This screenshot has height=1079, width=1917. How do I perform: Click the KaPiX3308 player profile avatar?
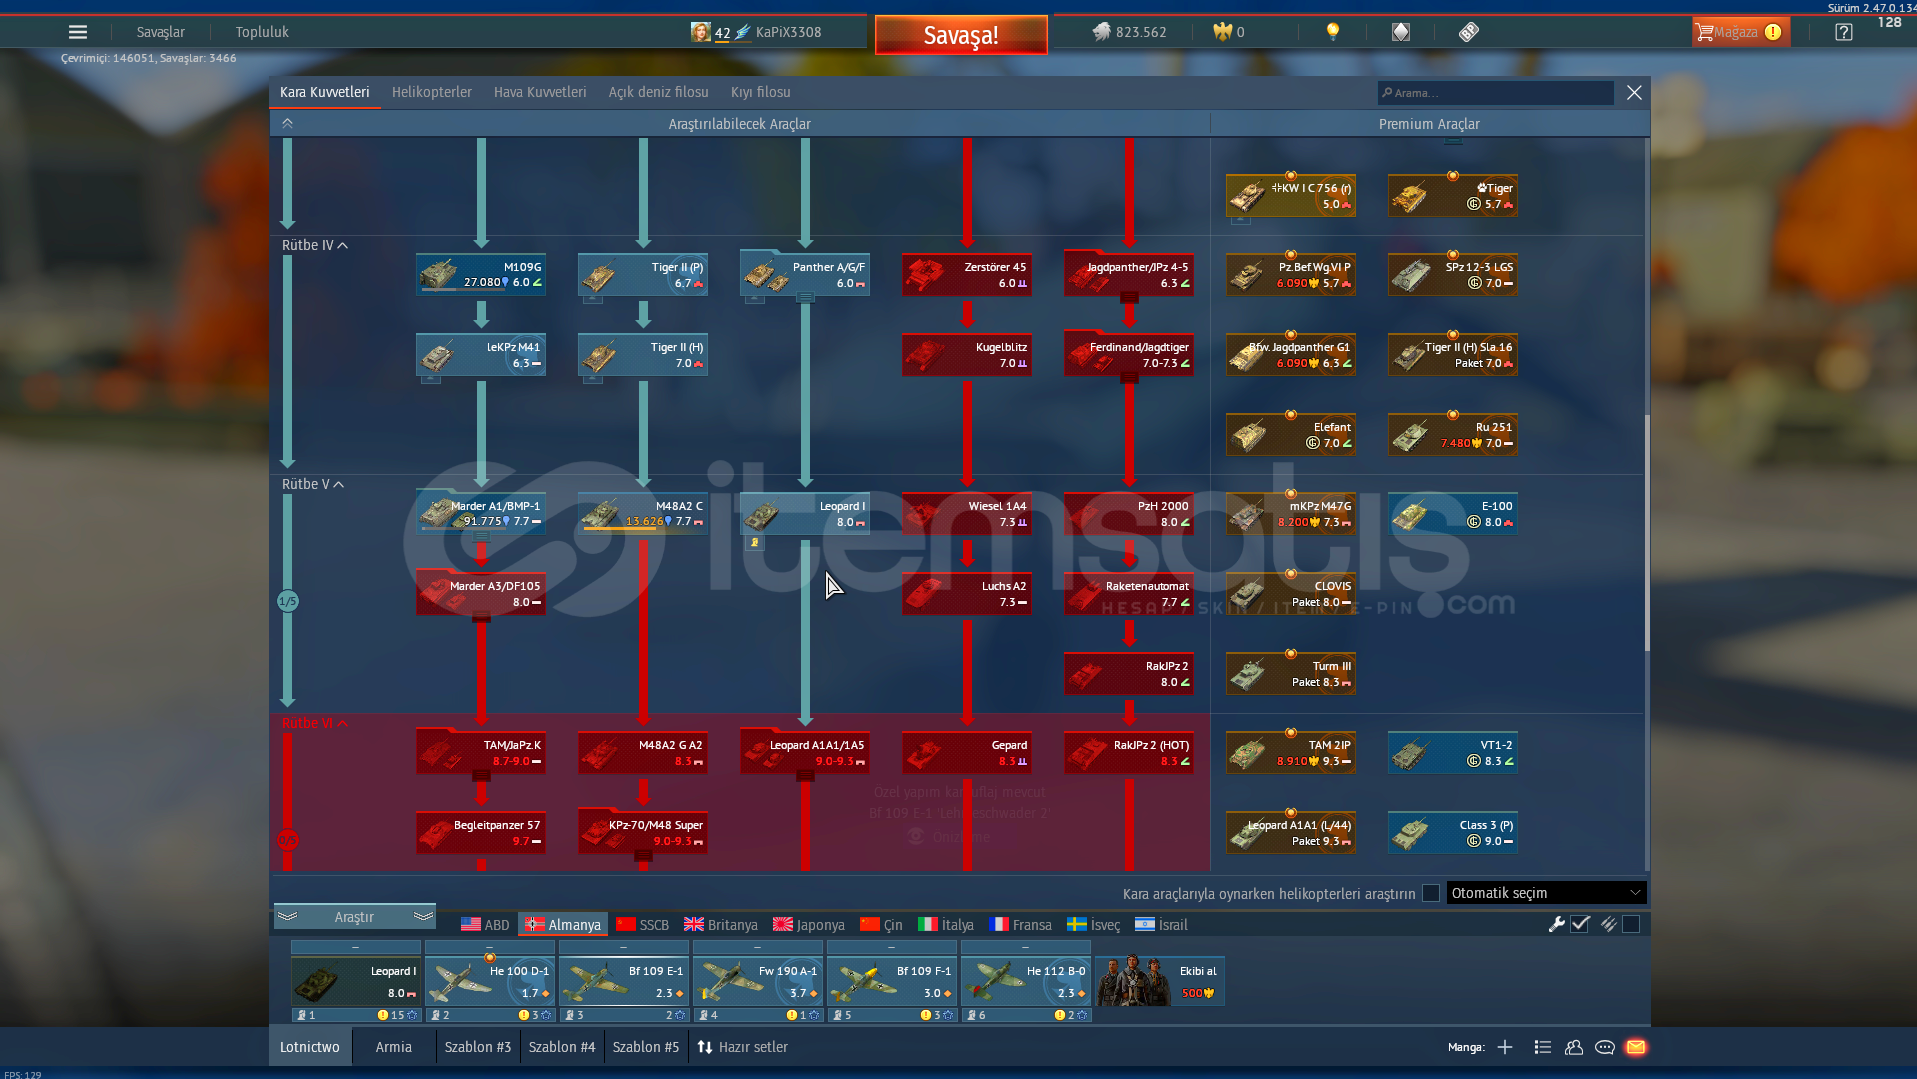pyautogui.click(x=700, y=32)
